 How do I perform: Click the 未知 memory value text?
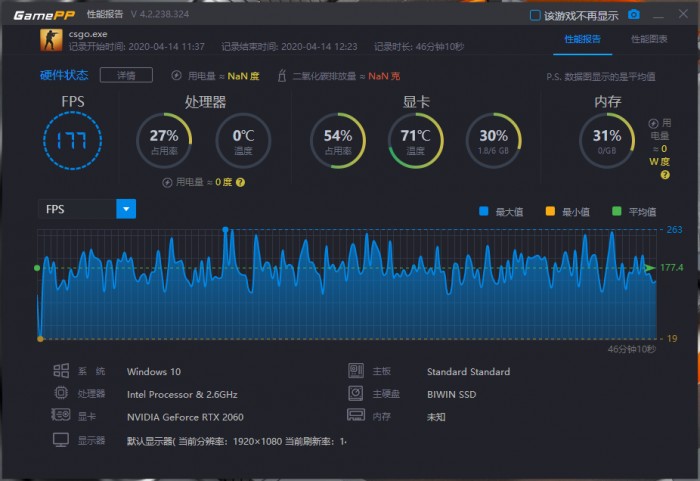(436, 417)
